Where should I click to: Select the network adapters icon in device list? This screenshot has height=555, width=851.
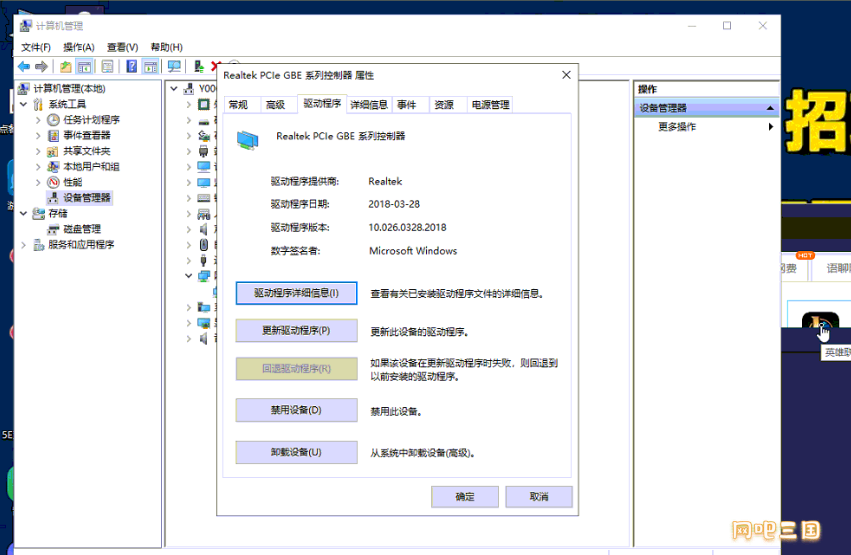point(204,276)
